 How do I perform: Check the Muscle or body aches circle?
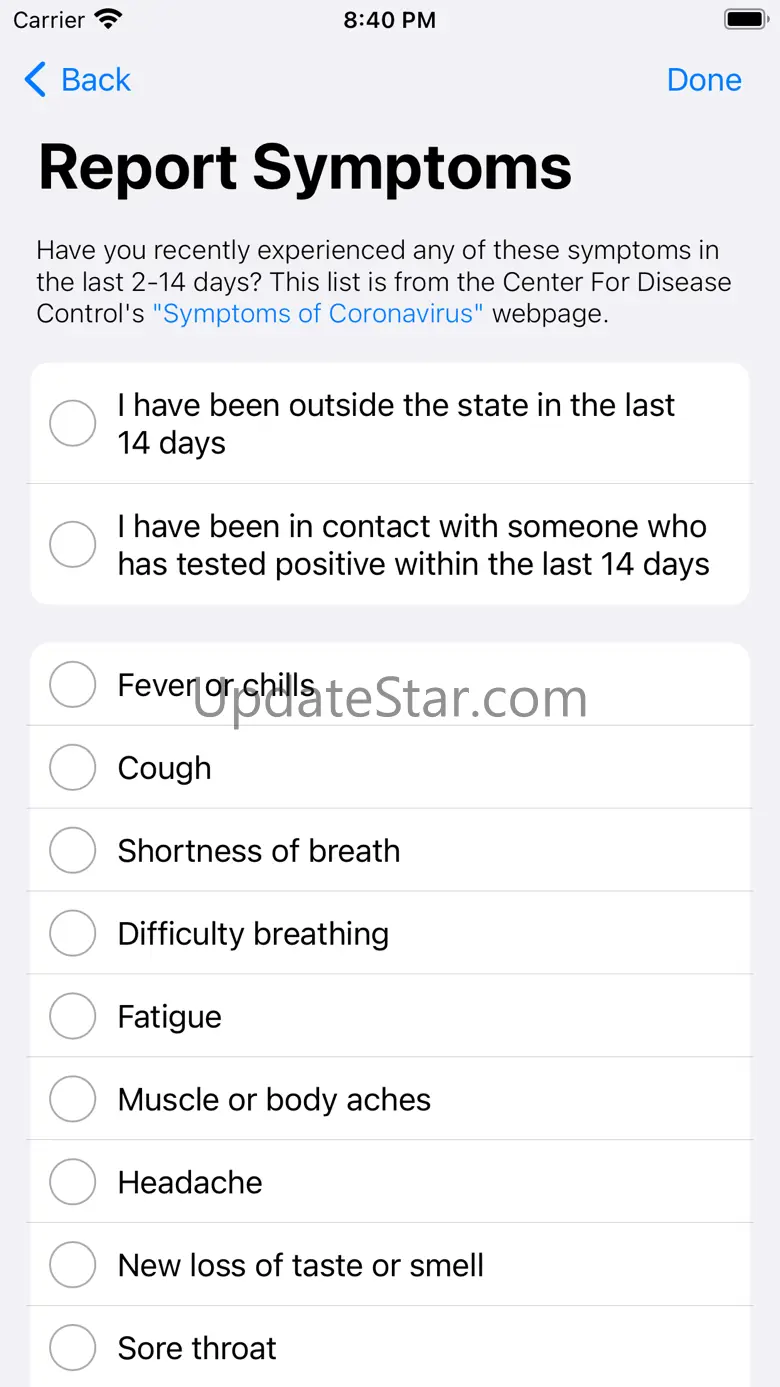[73, 1100]
